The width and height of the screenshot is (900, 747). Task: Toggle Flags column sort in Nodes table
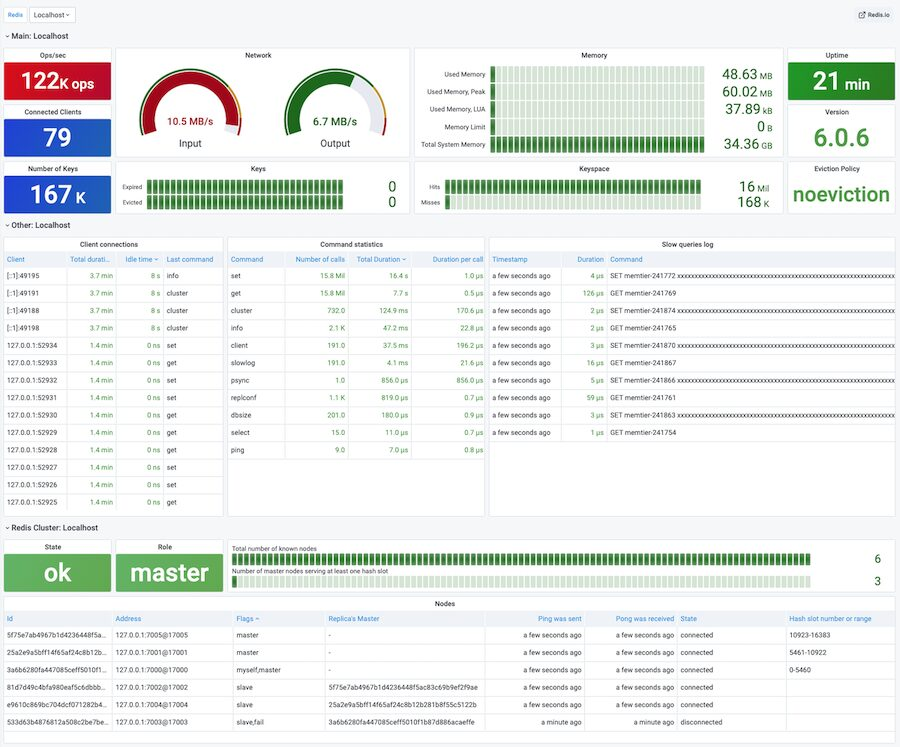tap(246, 618)
